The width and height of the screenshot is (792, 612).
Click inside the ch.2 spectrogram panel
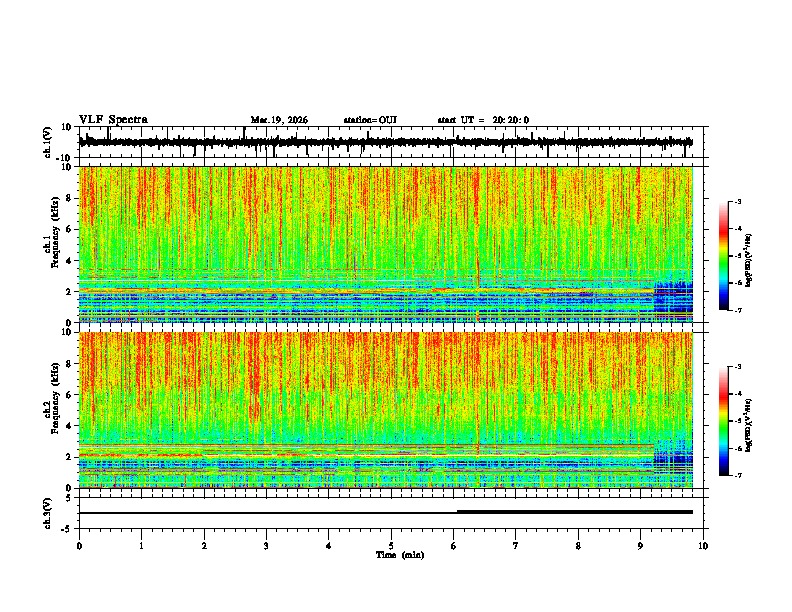point(386,410)
